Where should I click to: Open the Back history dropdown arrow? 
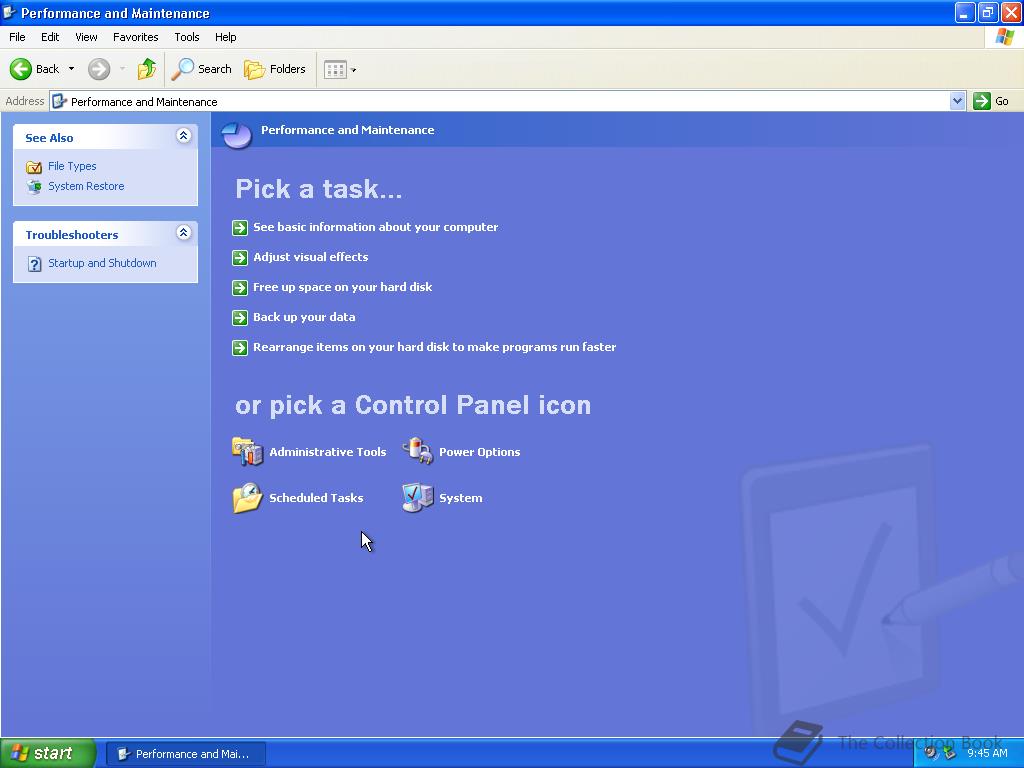(x=71, y=69)
